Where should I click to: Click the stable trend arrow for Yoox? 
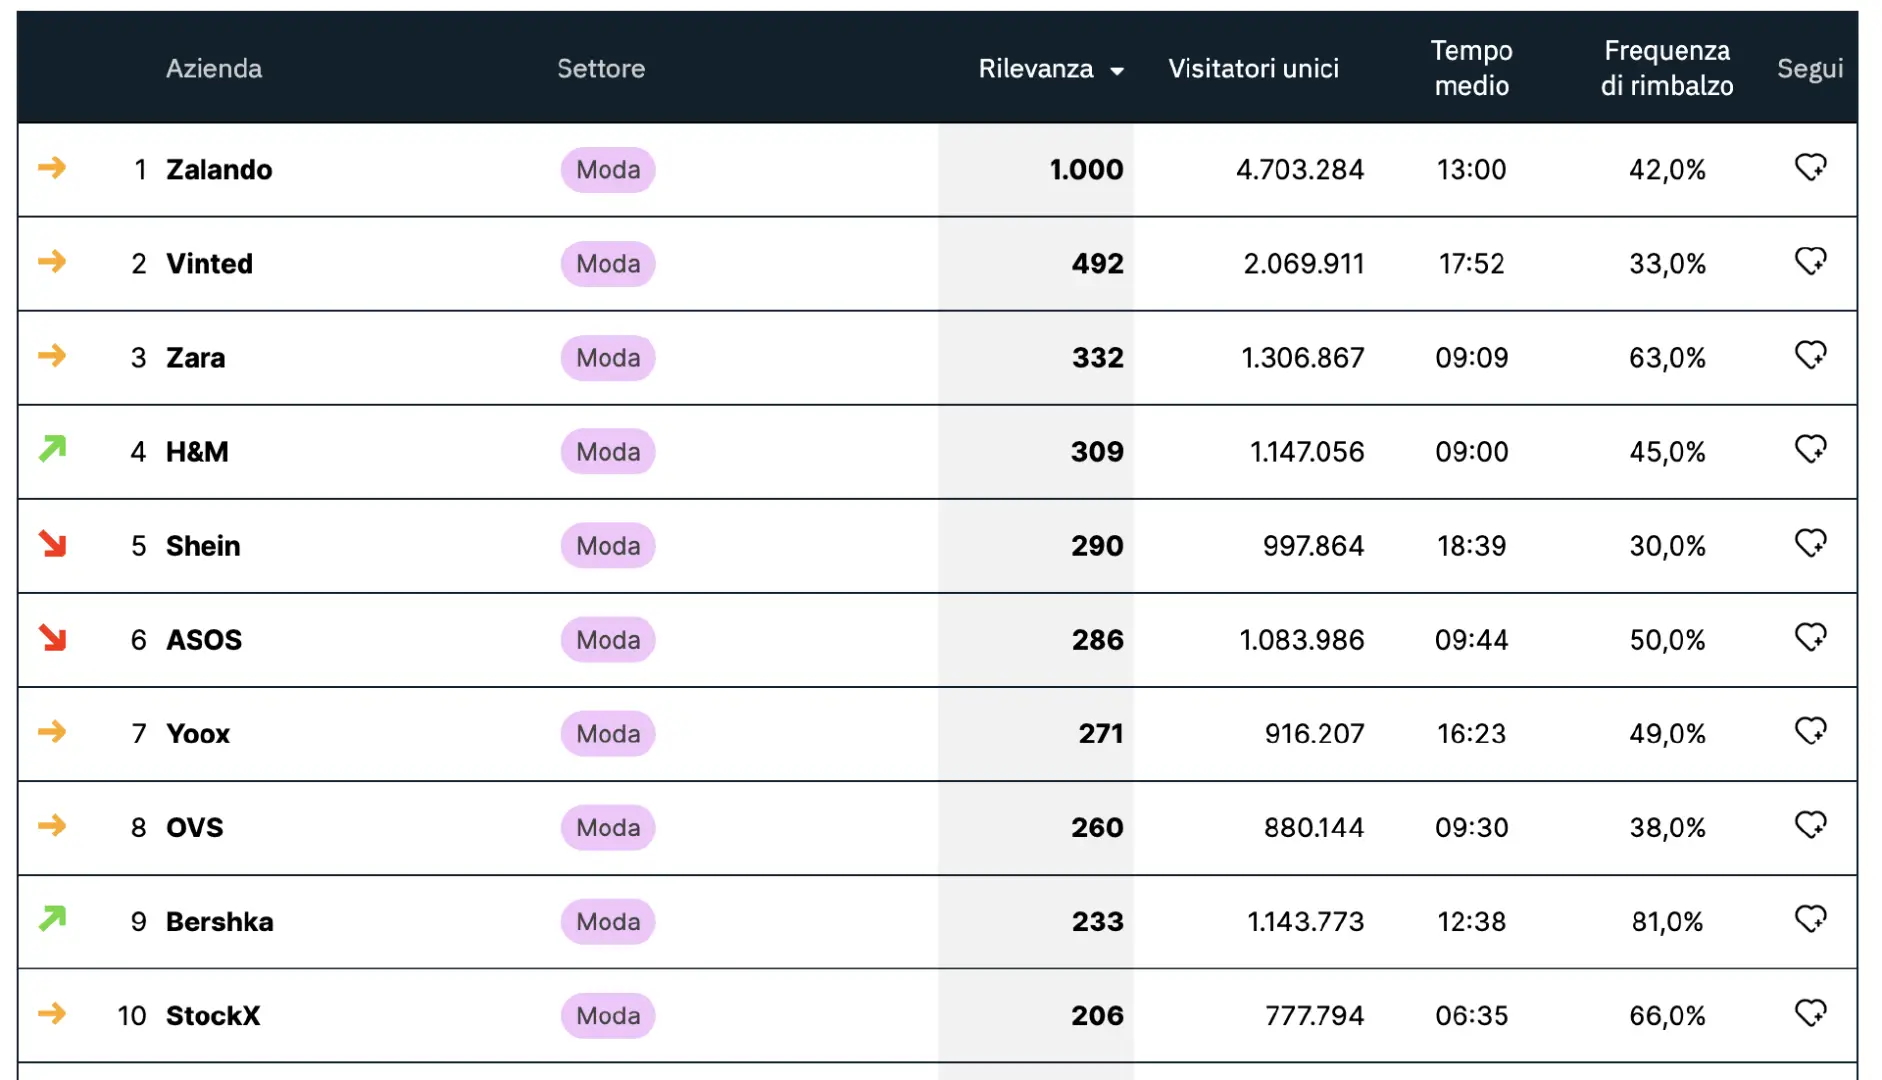point(52,731)
